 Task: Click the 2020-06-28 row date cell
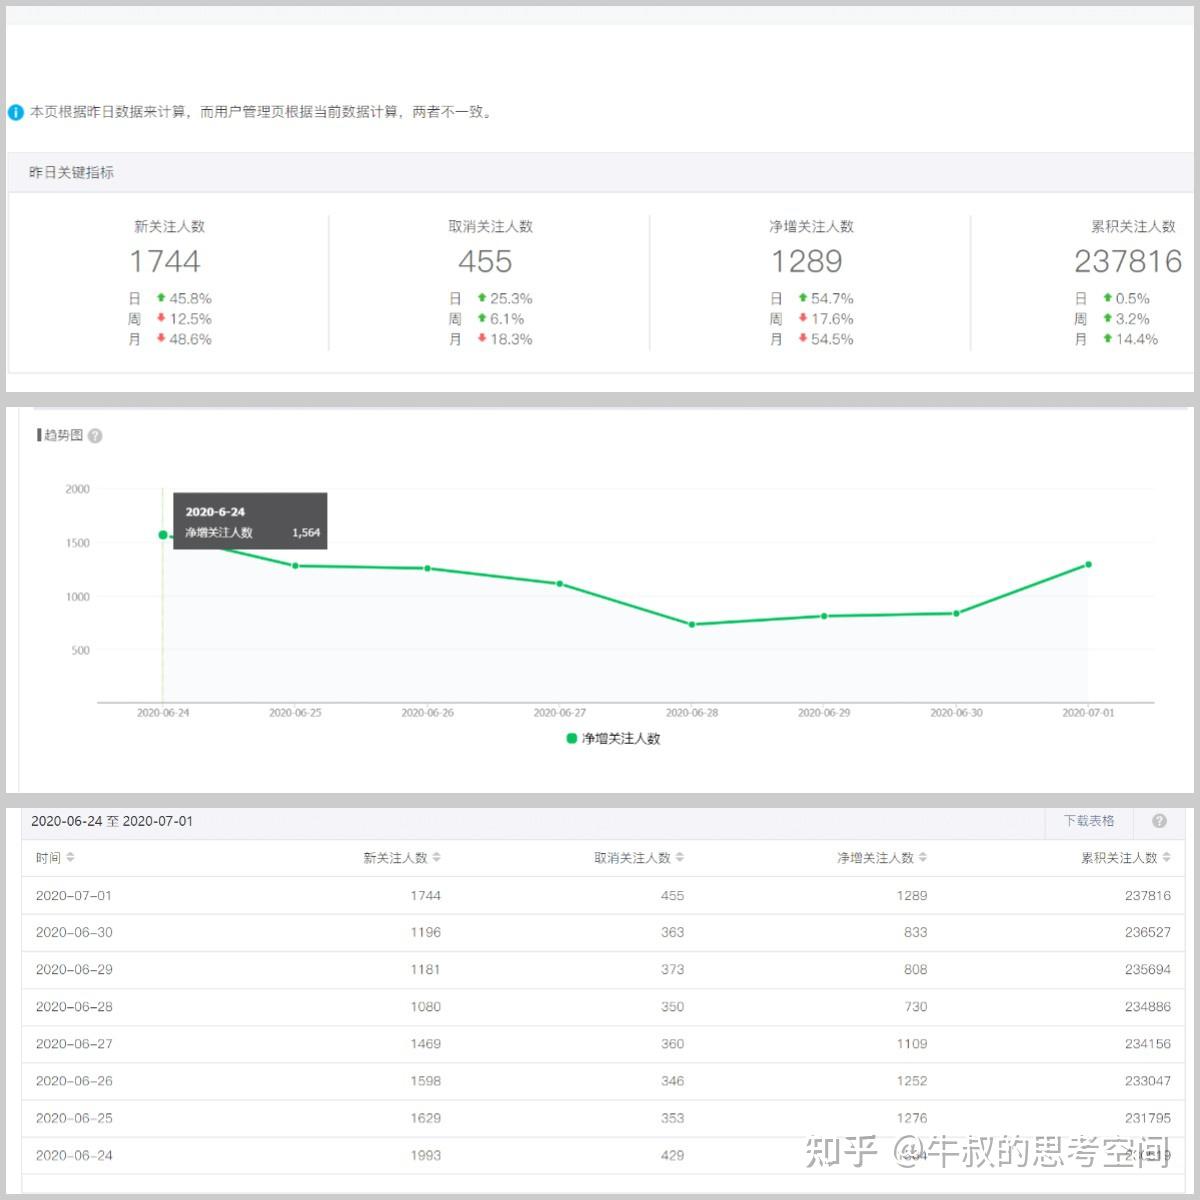point(74,1007)
